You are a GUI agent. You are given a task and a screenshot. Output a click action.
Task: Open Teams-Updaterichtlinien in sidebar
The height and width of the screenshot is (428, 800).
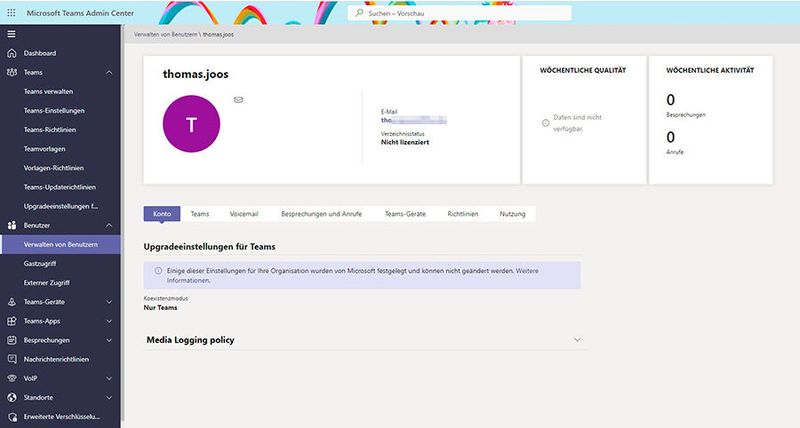pyautogui.click(x=60, y=187)
